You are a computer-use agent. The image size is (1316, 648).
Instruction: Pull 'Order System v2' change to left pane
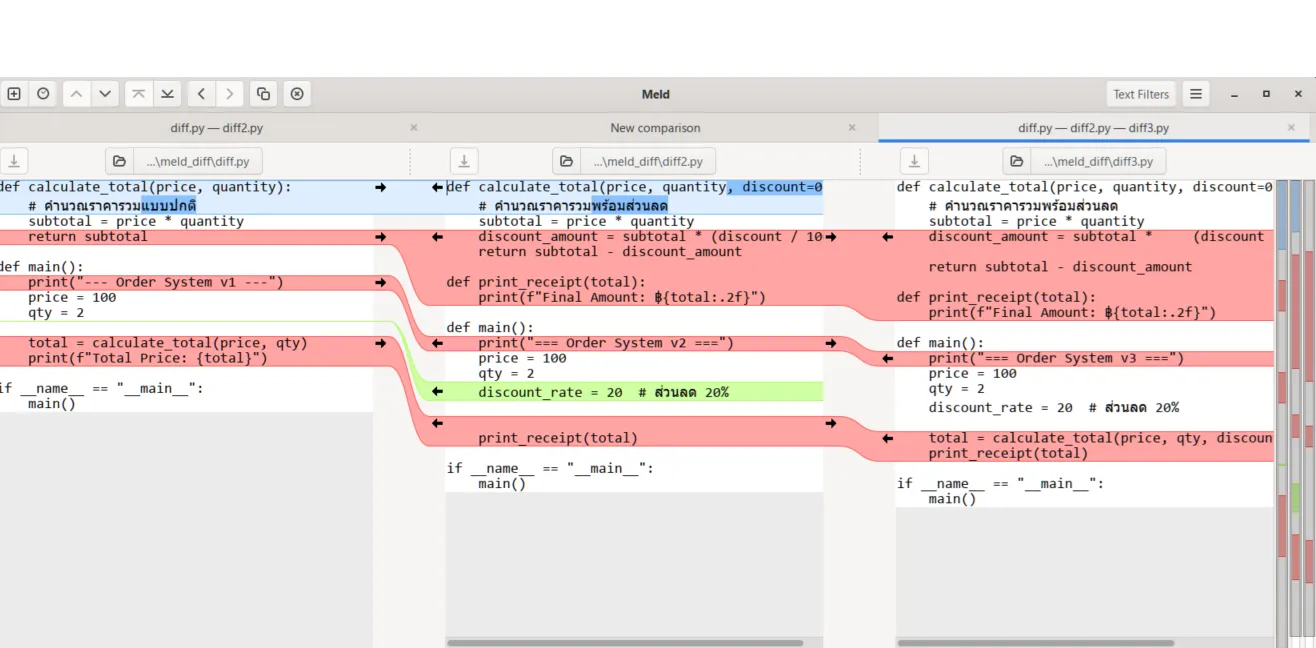click(437, 343)
